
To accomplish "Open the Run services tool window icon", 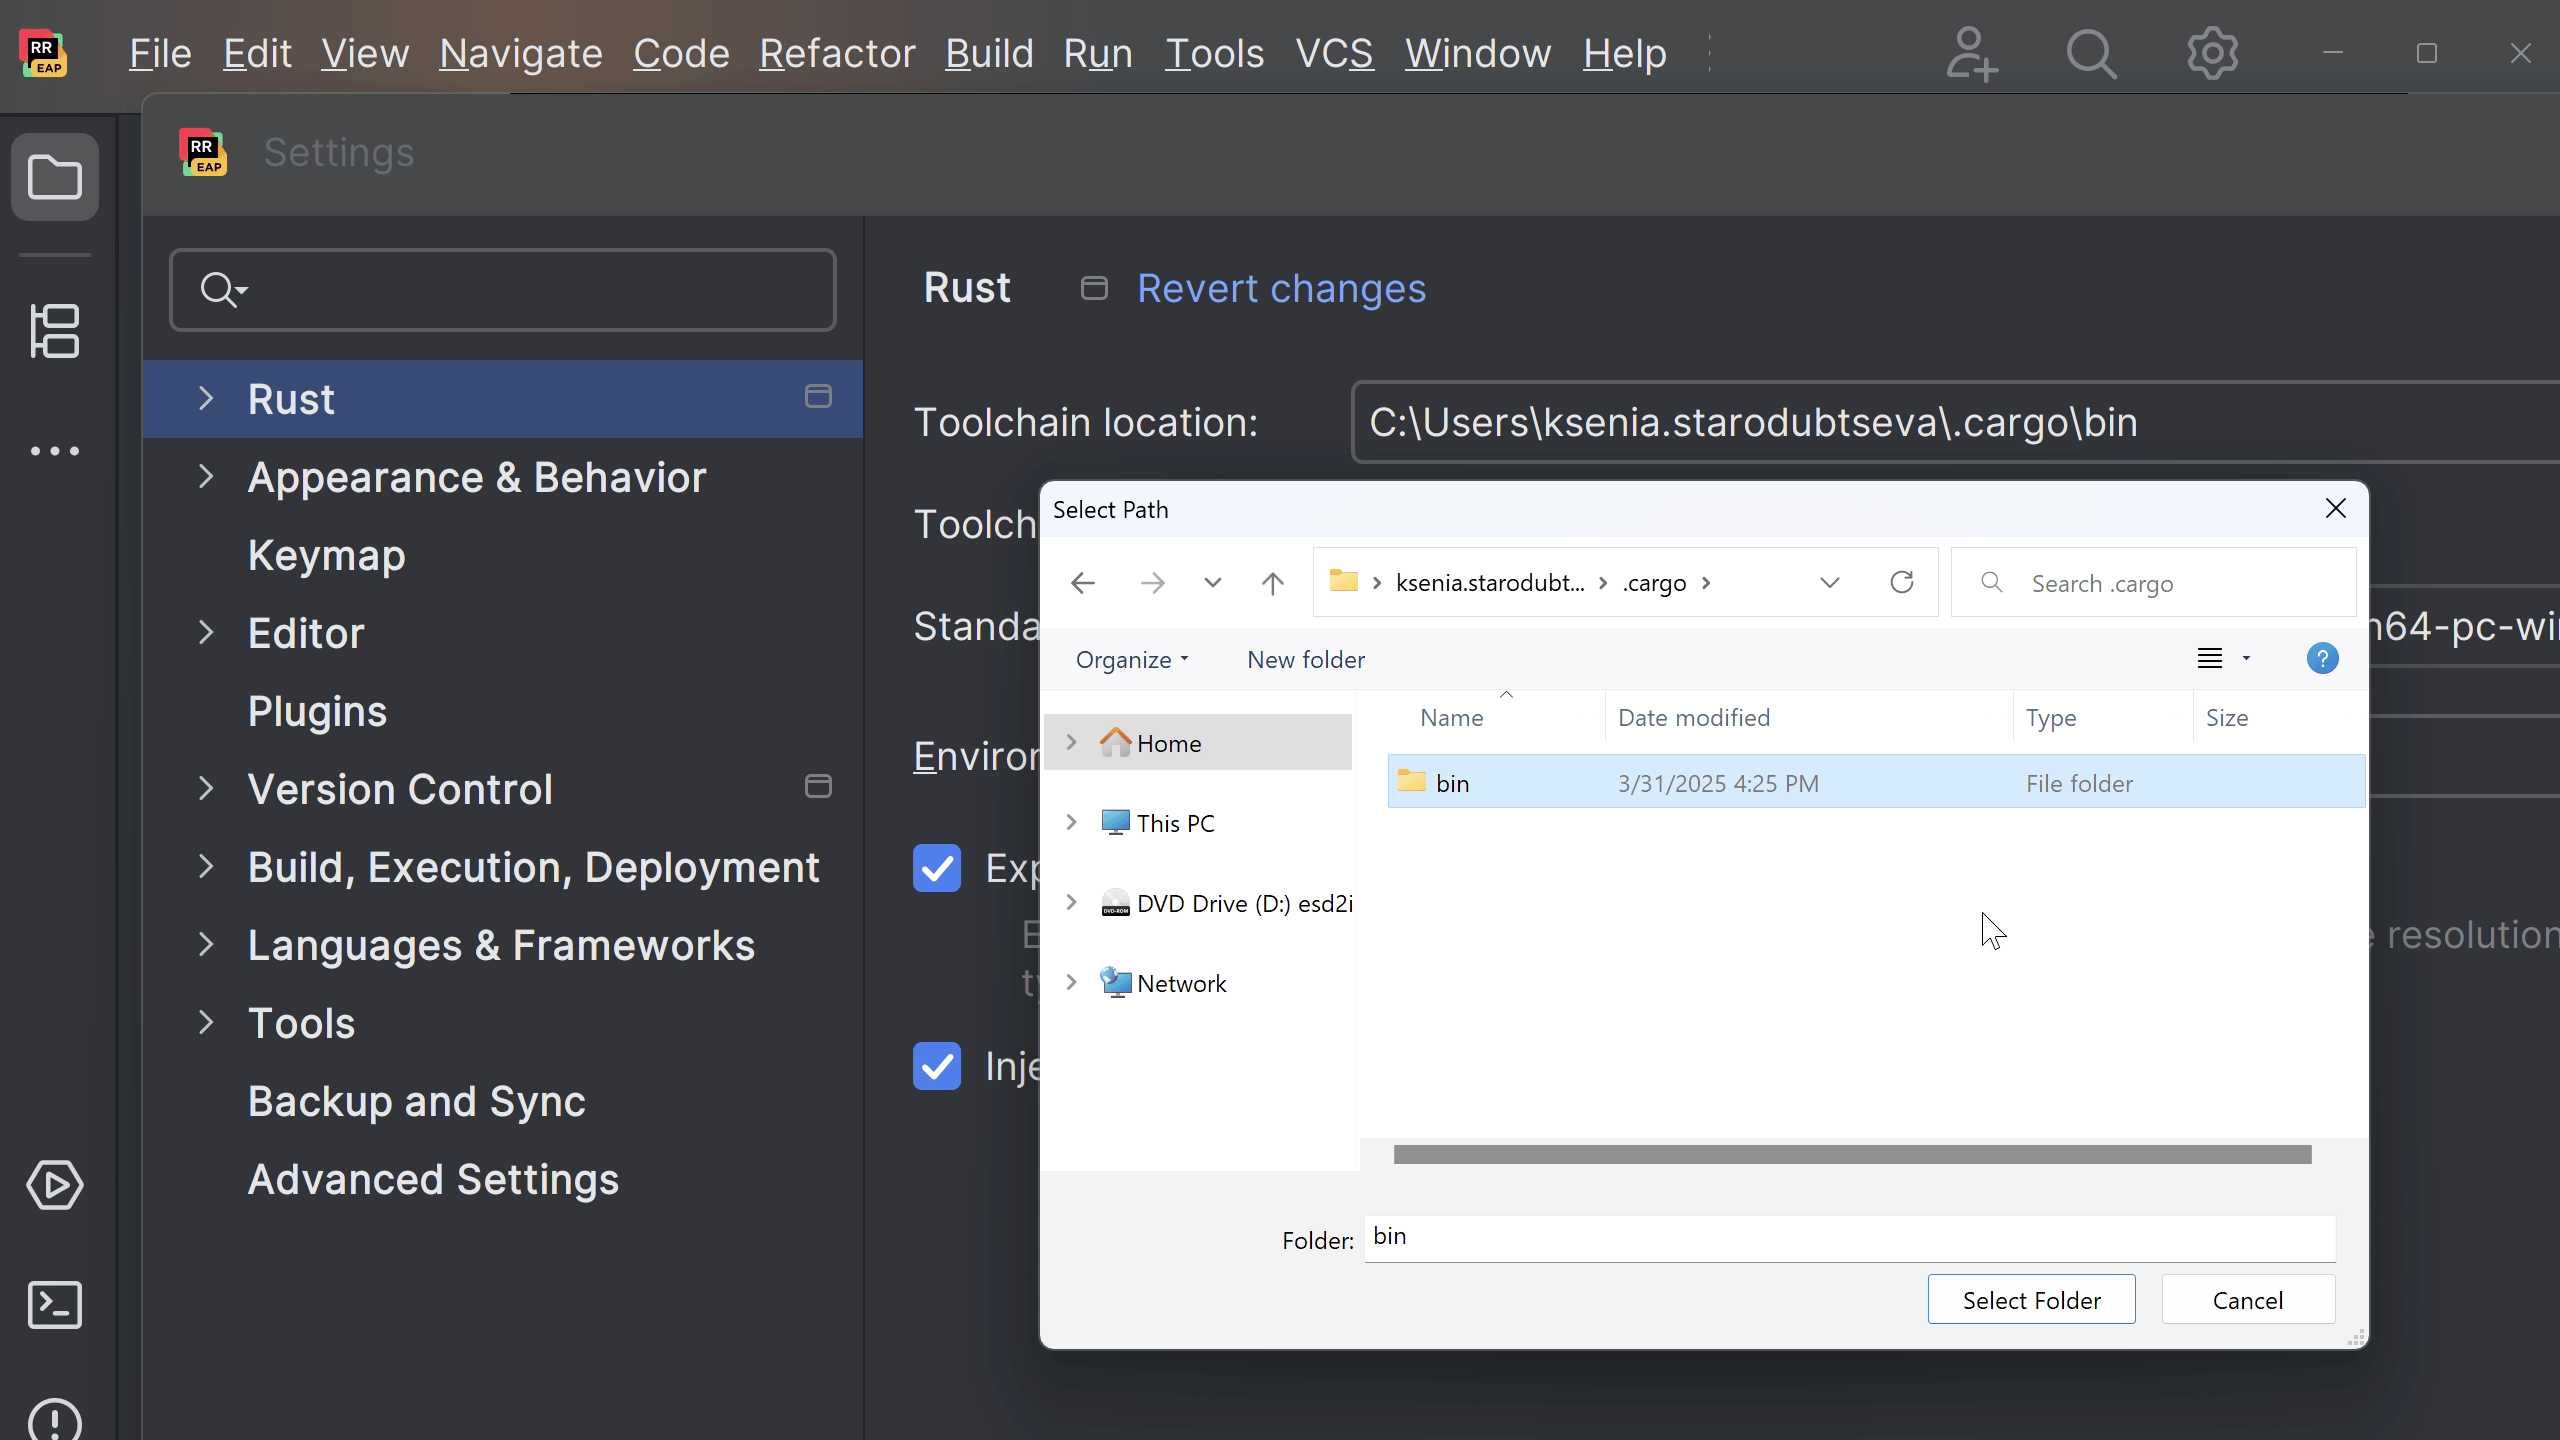I will 55,1185.
